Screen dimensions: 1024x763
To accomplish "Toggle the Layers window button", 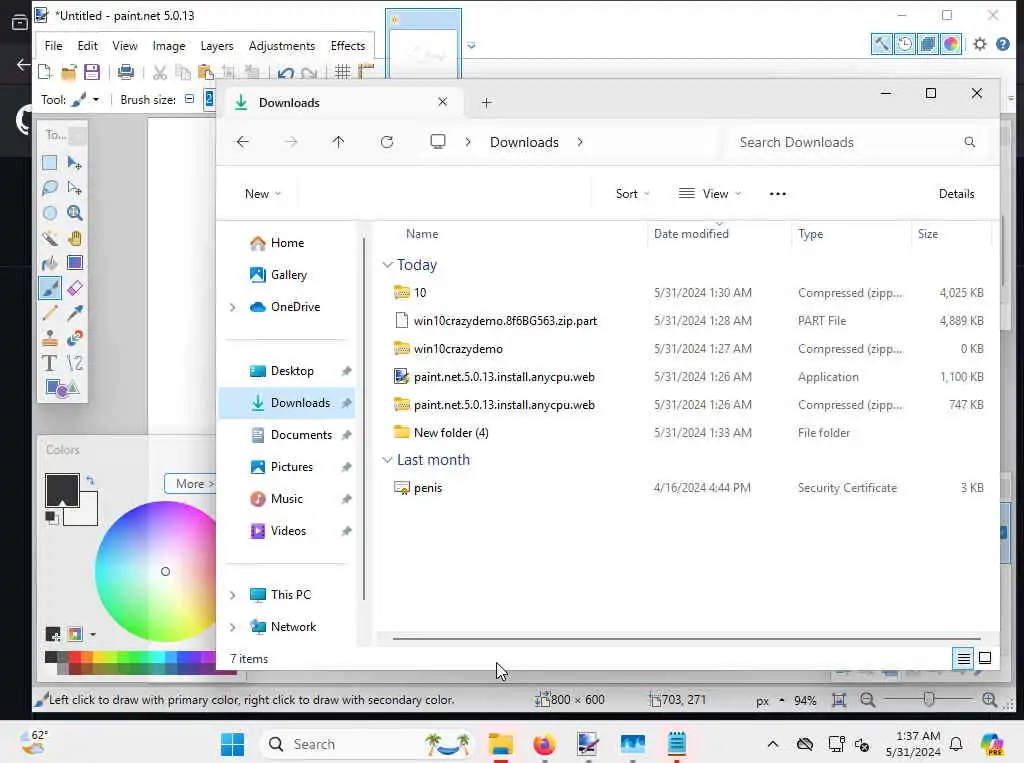I will click(x=927, y=44).
